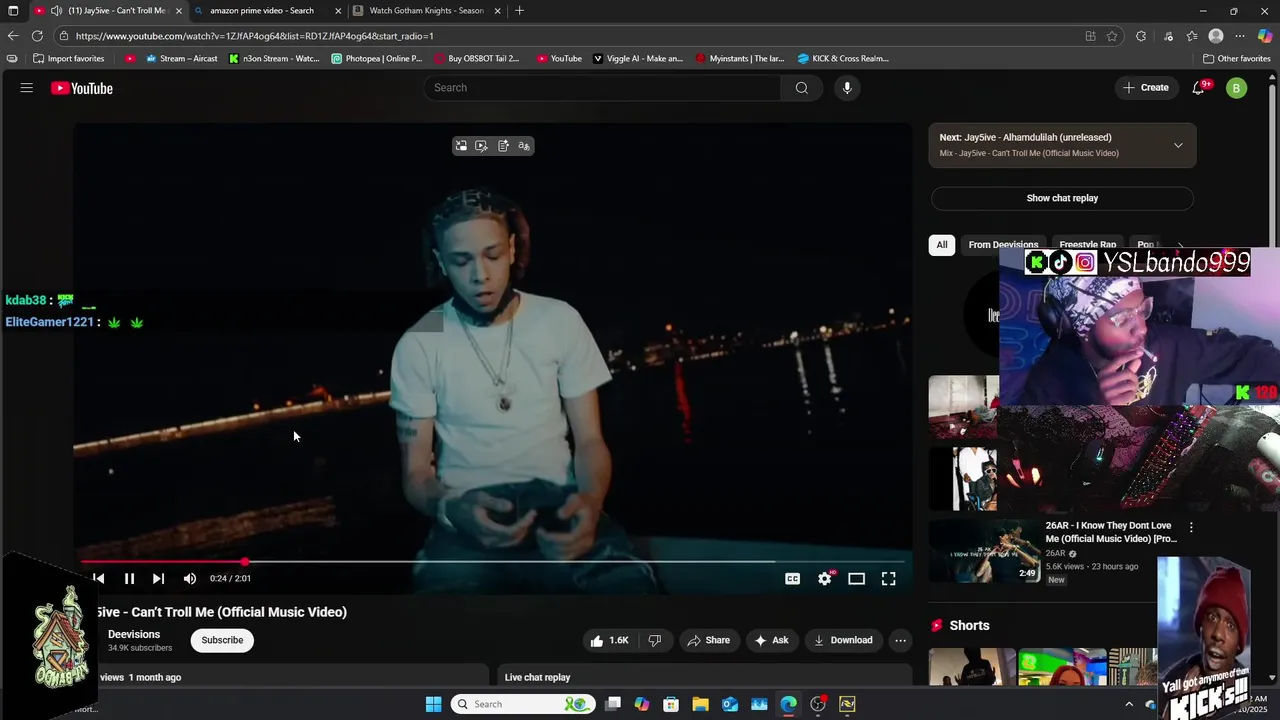The width and height of the screenshot is (1280, 720).
Task: Skip to the previous video in player
Action: point(98,578)
